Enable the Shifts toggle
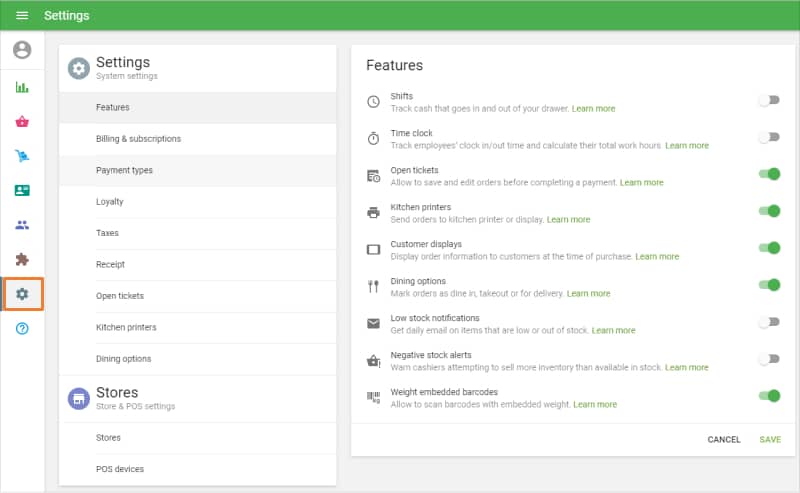The width and height of the screenshot is (800, 493). tap(769, 100)
